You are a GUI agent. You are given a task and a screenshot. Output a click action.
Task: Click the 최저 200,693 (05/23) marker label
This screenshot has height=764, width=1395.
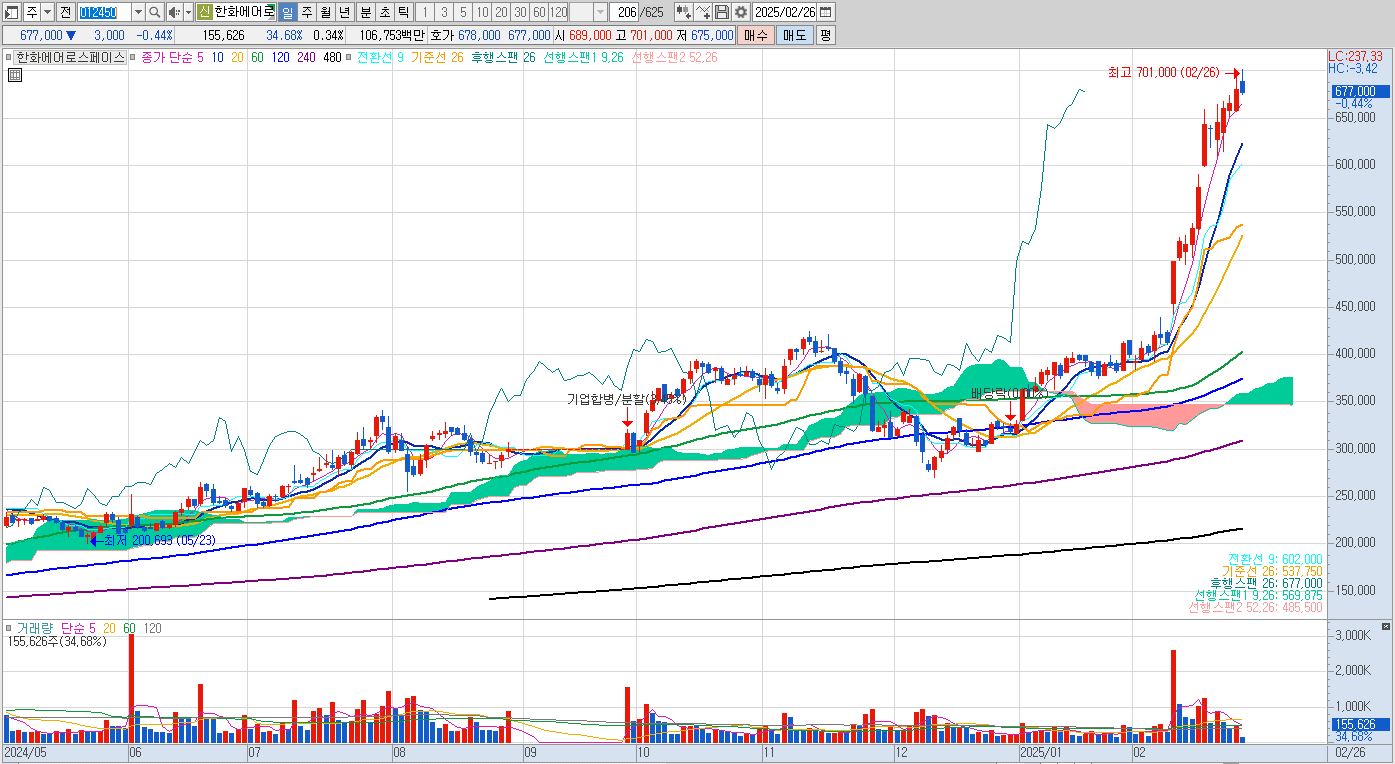click(159, 540)
